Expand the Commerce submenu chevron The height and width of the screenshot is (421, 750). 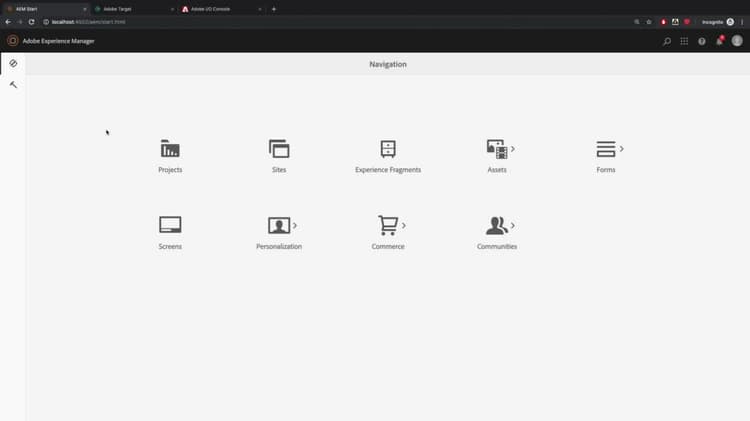coord(404,225)
